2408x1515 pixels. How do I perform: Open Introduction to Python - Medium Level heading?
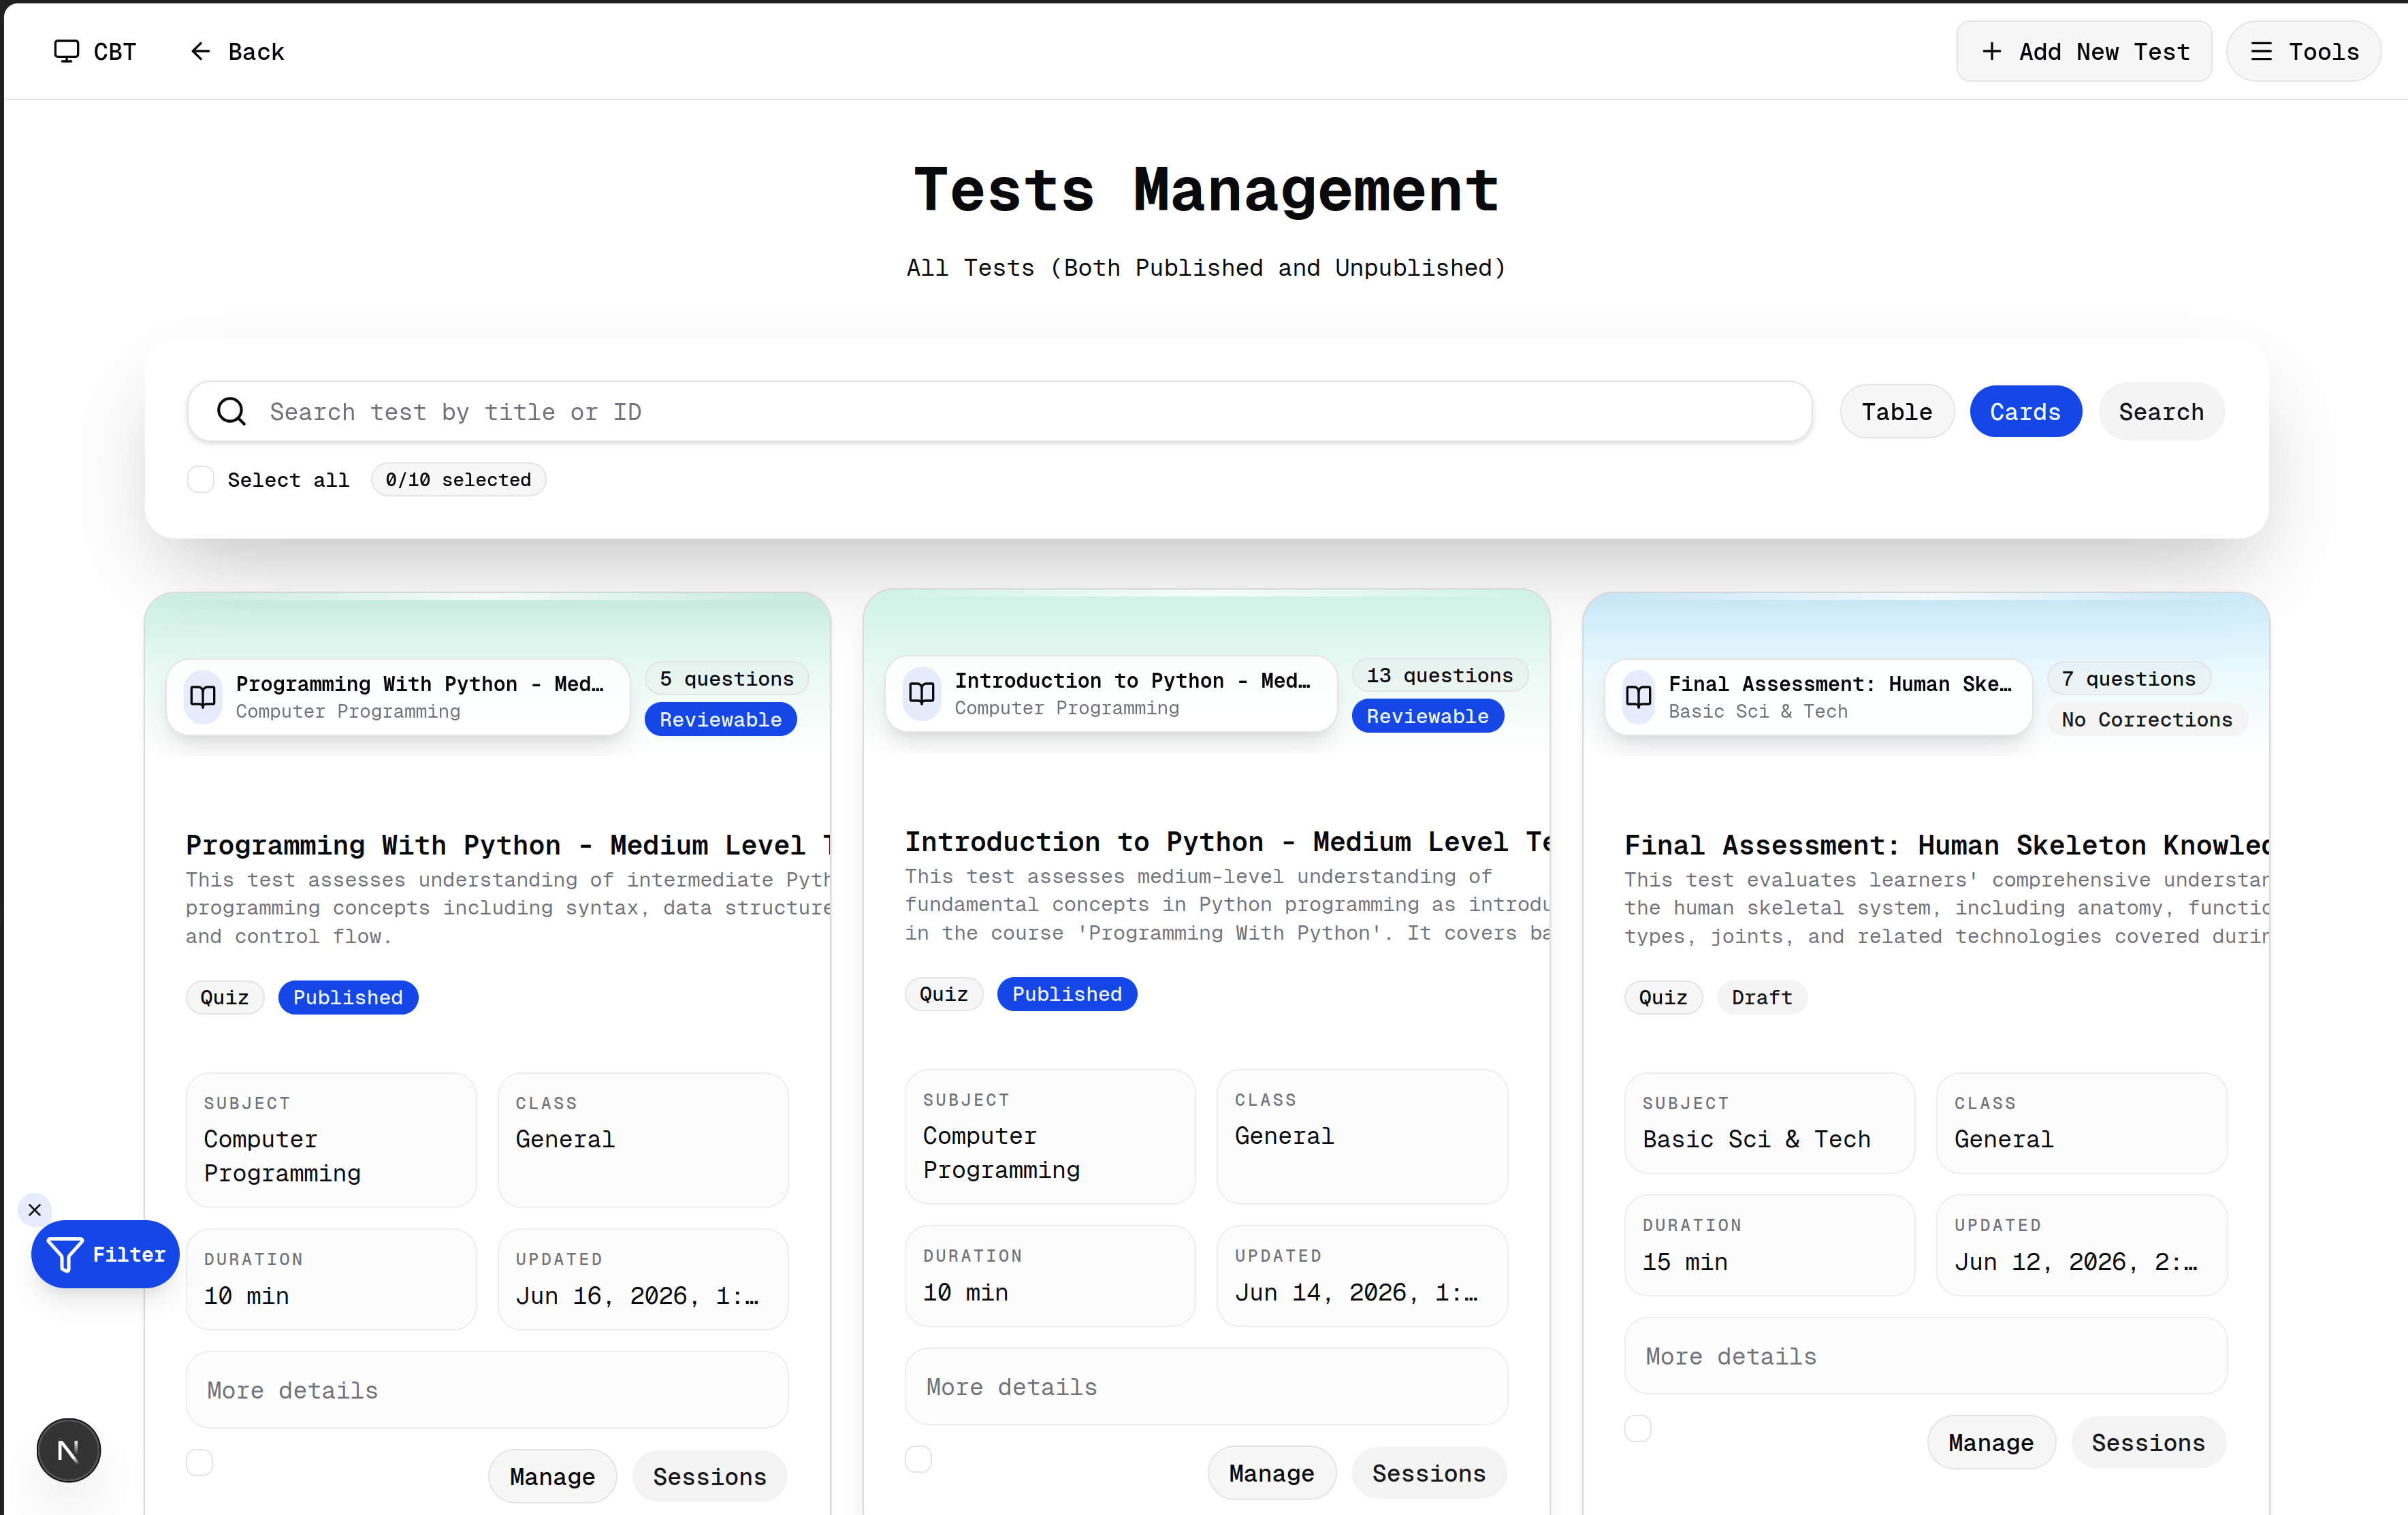[1227, 842]
